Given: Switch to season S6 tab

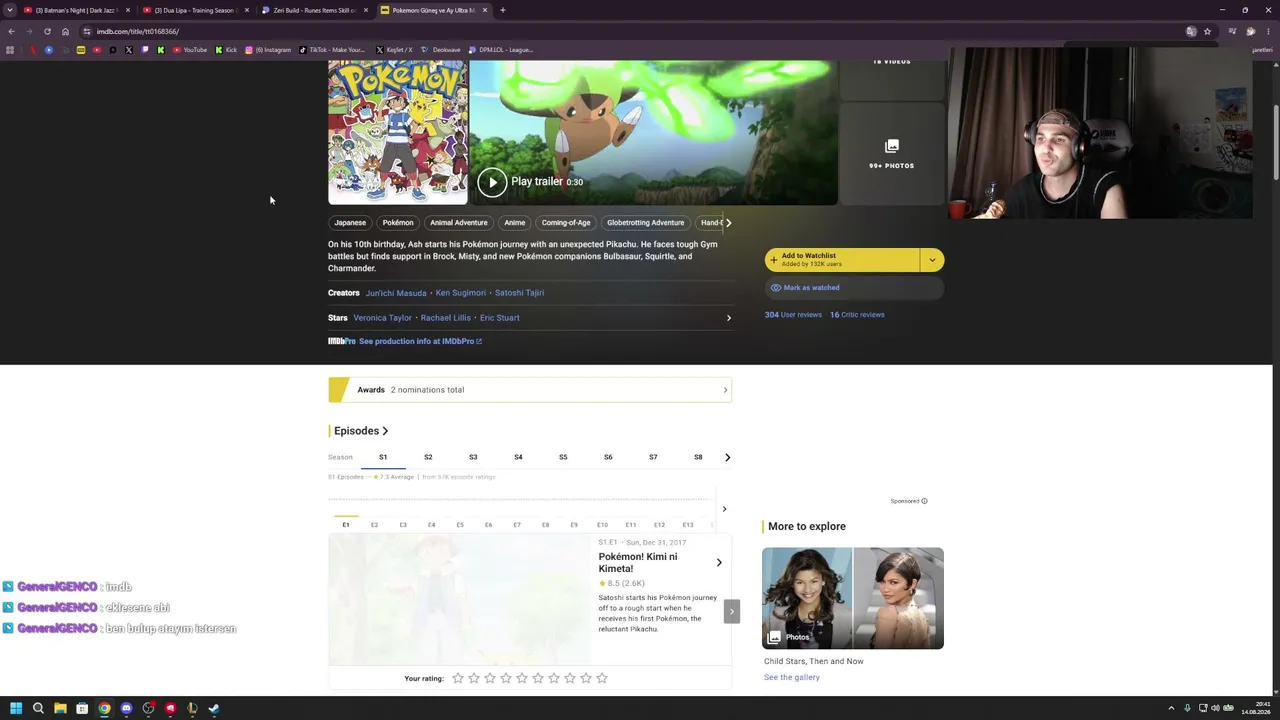Looking at the screenshot, I should click(x=608, y=457).
